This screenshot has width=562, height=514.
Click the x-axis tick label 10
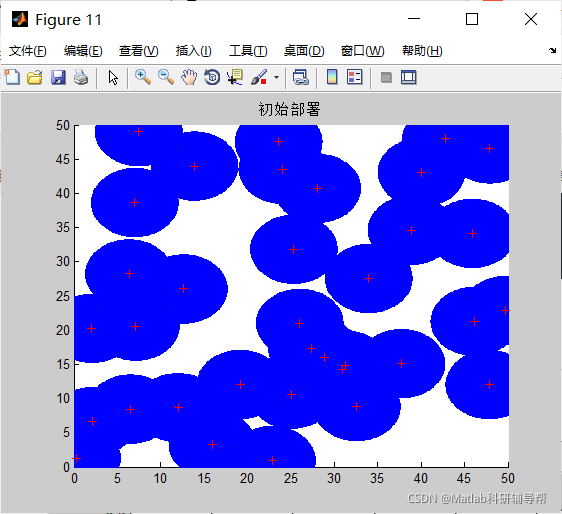(160, 478)
